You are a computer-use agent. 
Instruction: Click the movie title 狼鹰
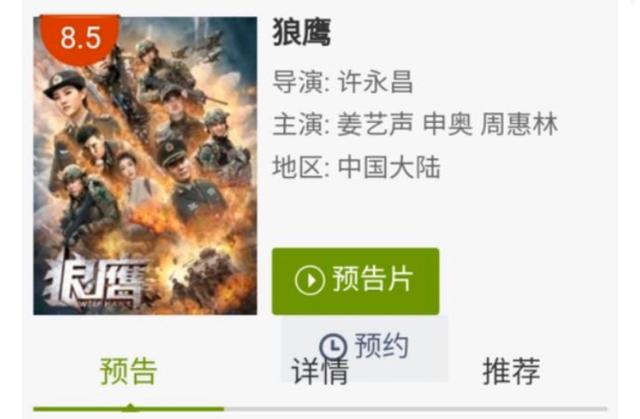click(x=302, y=33)
